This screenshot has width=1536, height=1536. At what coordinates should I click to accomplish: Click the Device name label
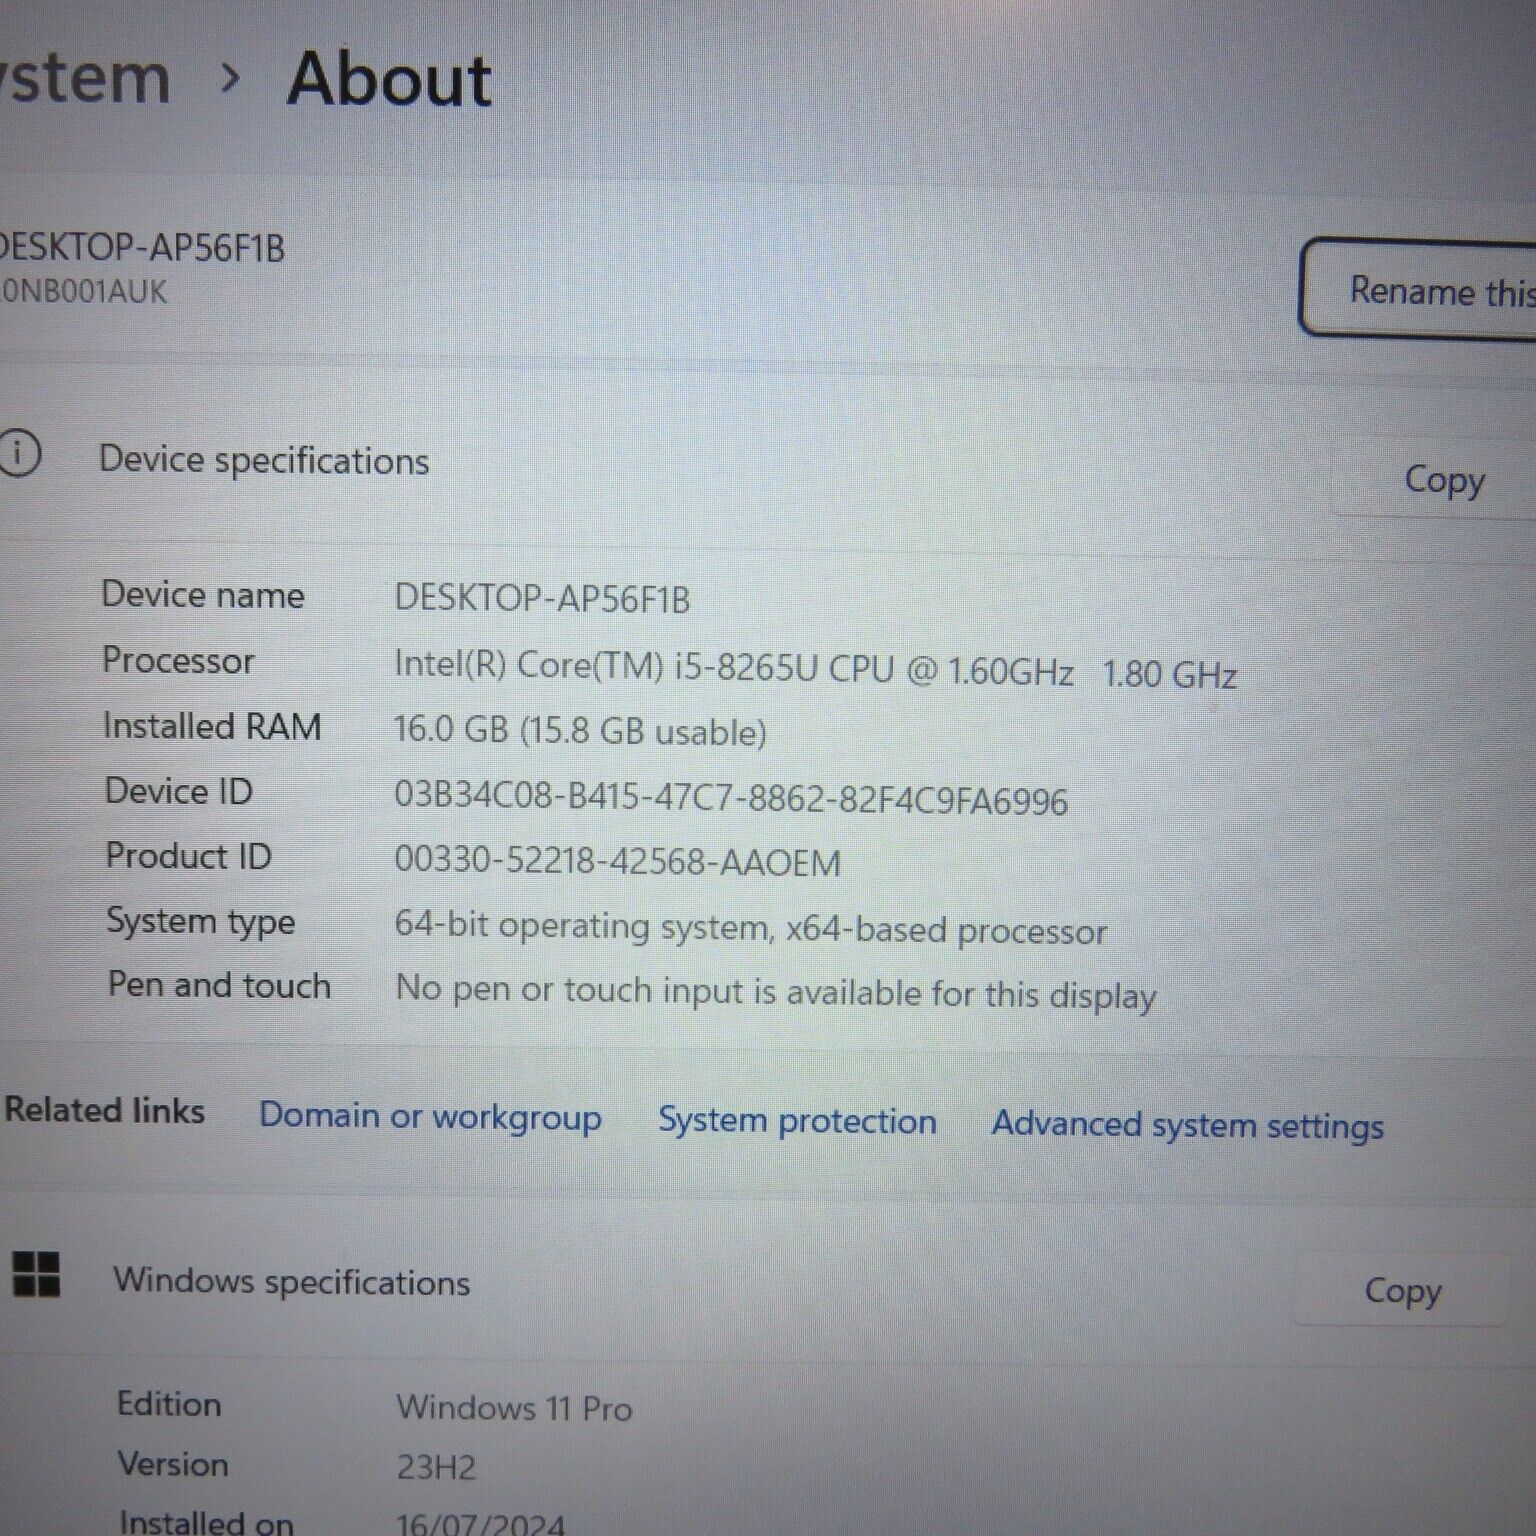(x=203, y=595)
